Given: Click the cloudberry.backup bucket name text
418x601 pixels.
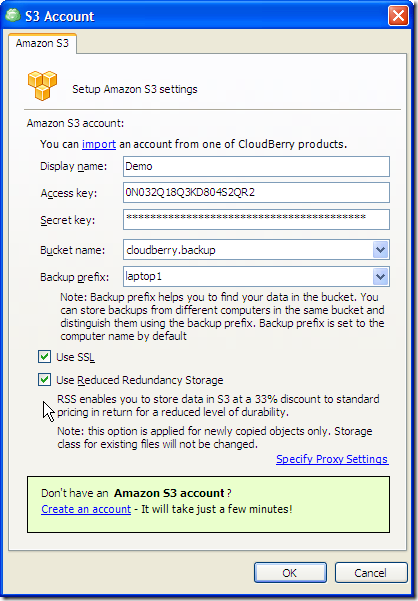Looking at the screenshot, I should [x=171, y=250].
